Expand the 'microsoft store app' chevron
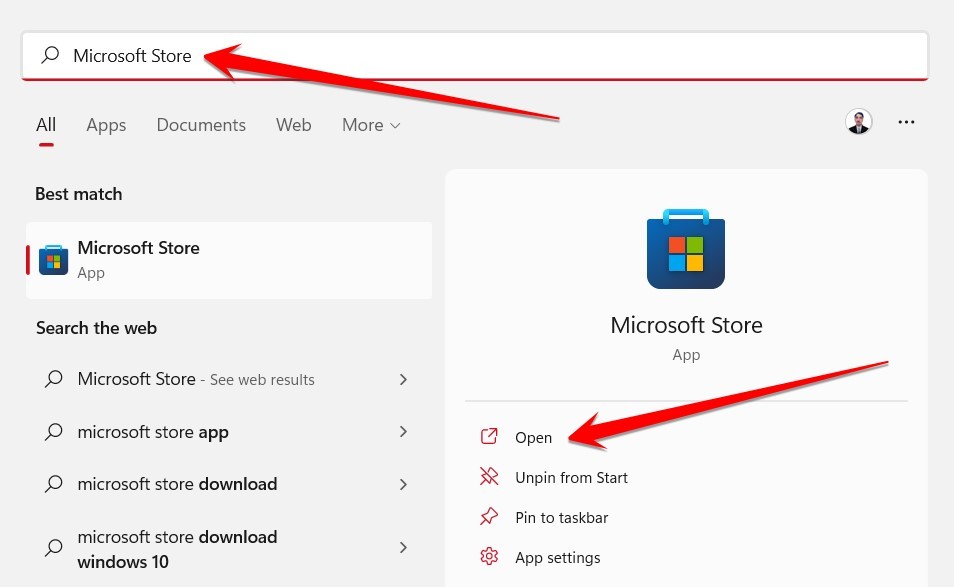Screen dimensions: 954x587 pyautogui.click(x=403, y=432)
